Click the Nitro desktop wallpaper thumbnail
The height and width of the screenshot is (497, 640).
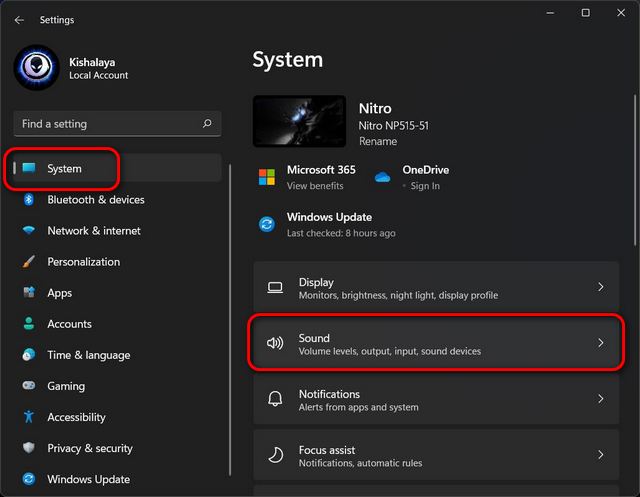299,121
